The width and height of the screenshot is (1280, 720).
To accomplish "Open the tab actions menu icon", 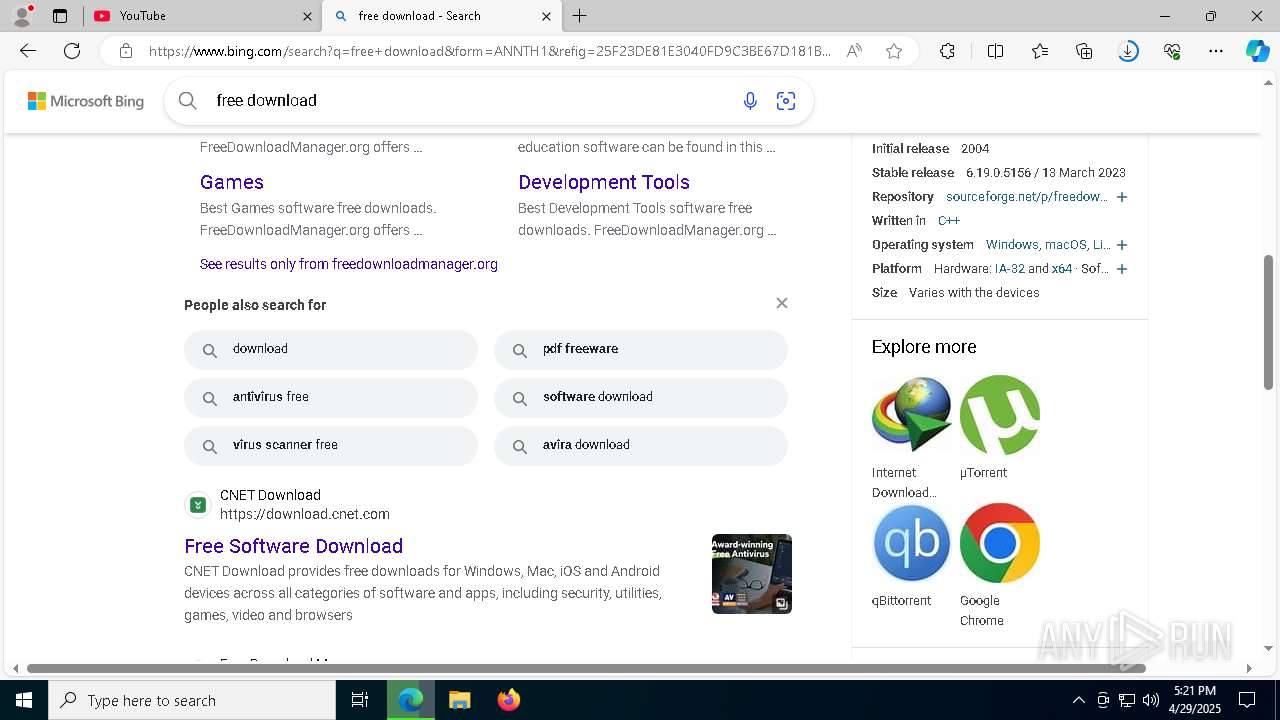I will pyautogui.click(x=60, y=16).
